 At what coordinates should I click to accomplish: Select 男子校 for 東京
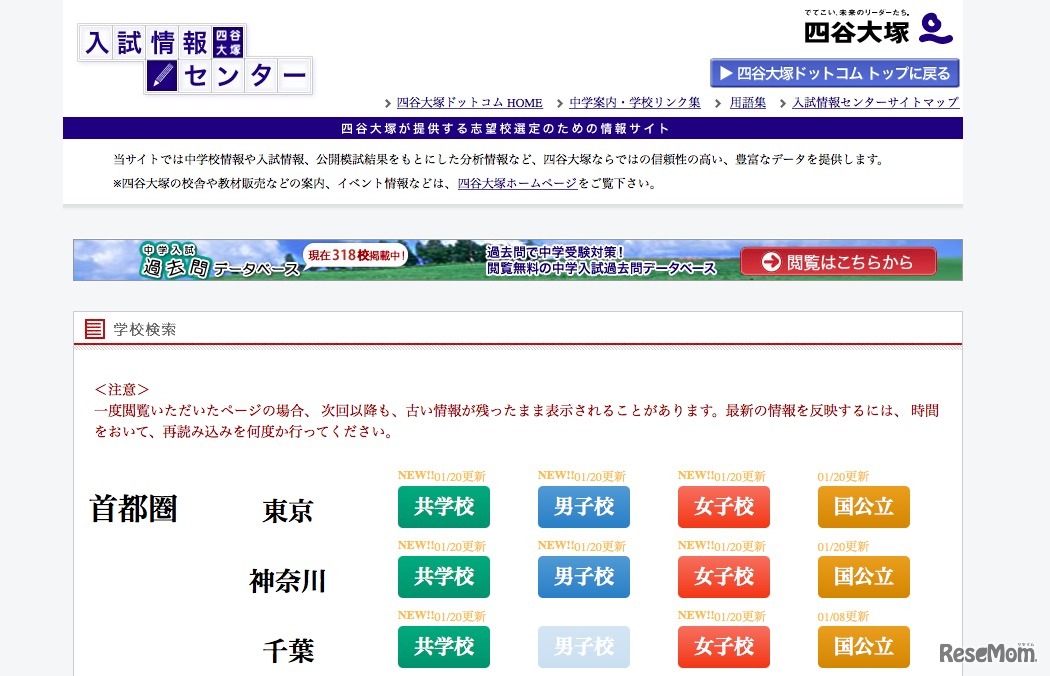[583, 507]
